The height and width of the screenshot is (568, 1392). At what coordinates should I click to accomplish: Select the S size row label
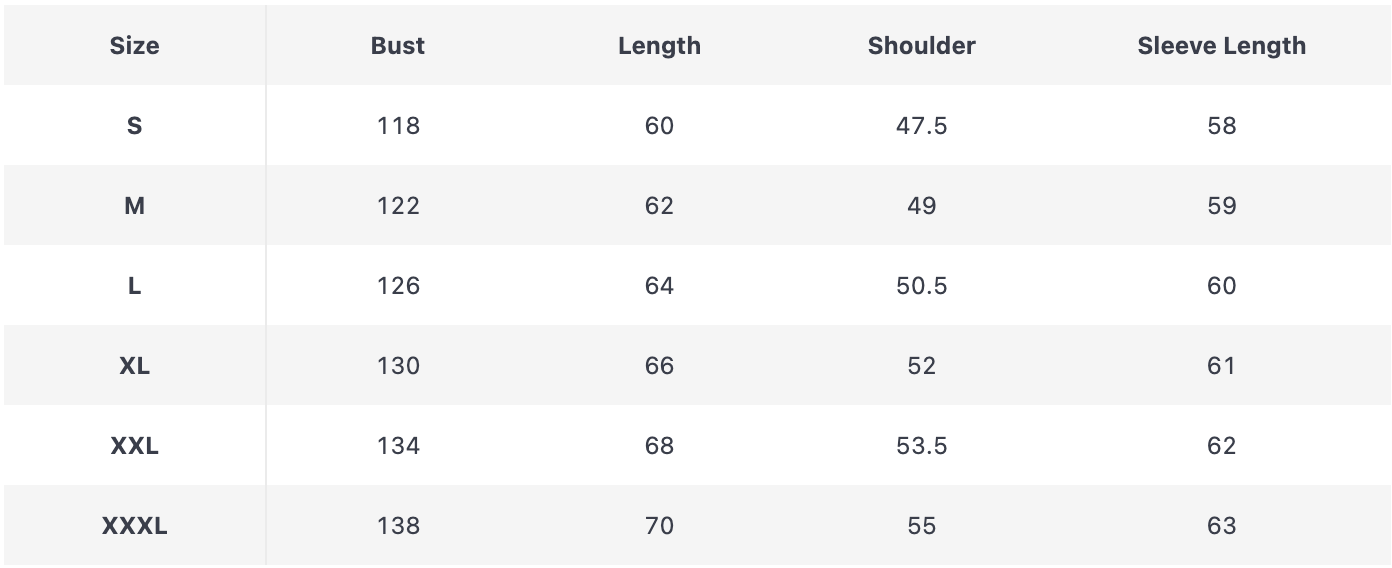(x=134, y=126)
